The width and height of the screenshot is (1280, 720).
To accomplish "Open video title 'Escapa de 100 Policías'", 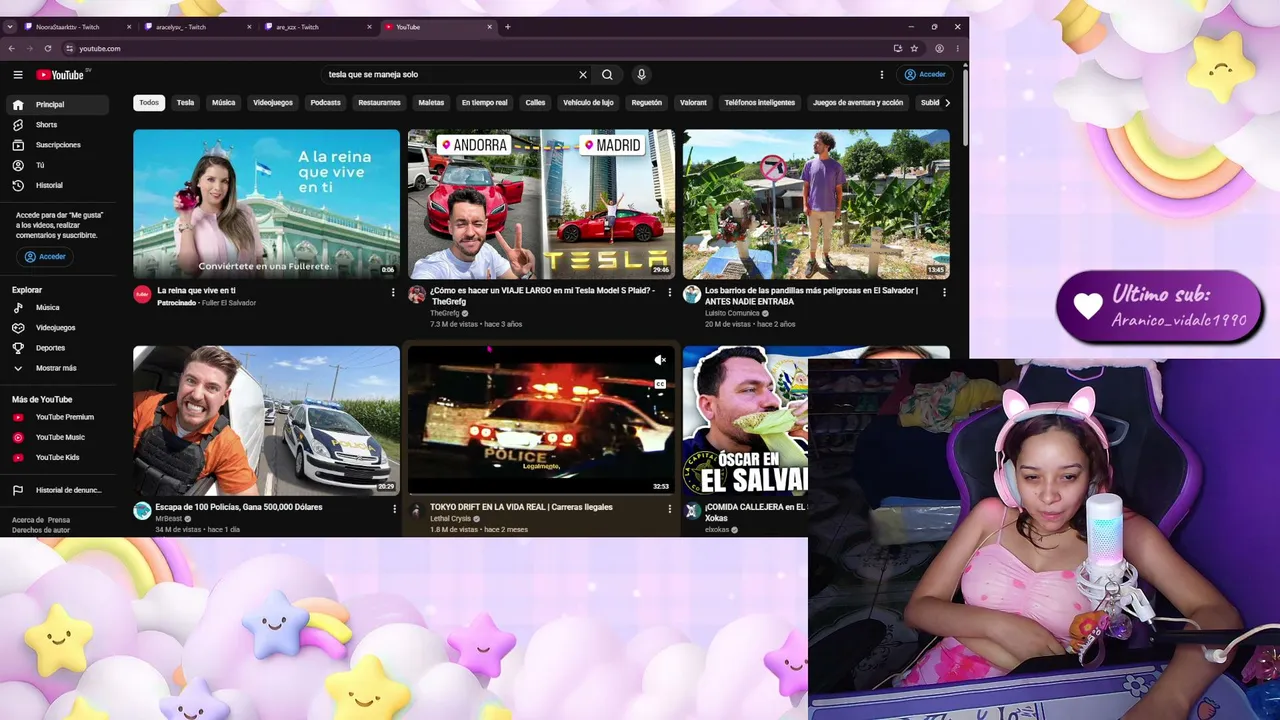I will click(x=239, y=507).
